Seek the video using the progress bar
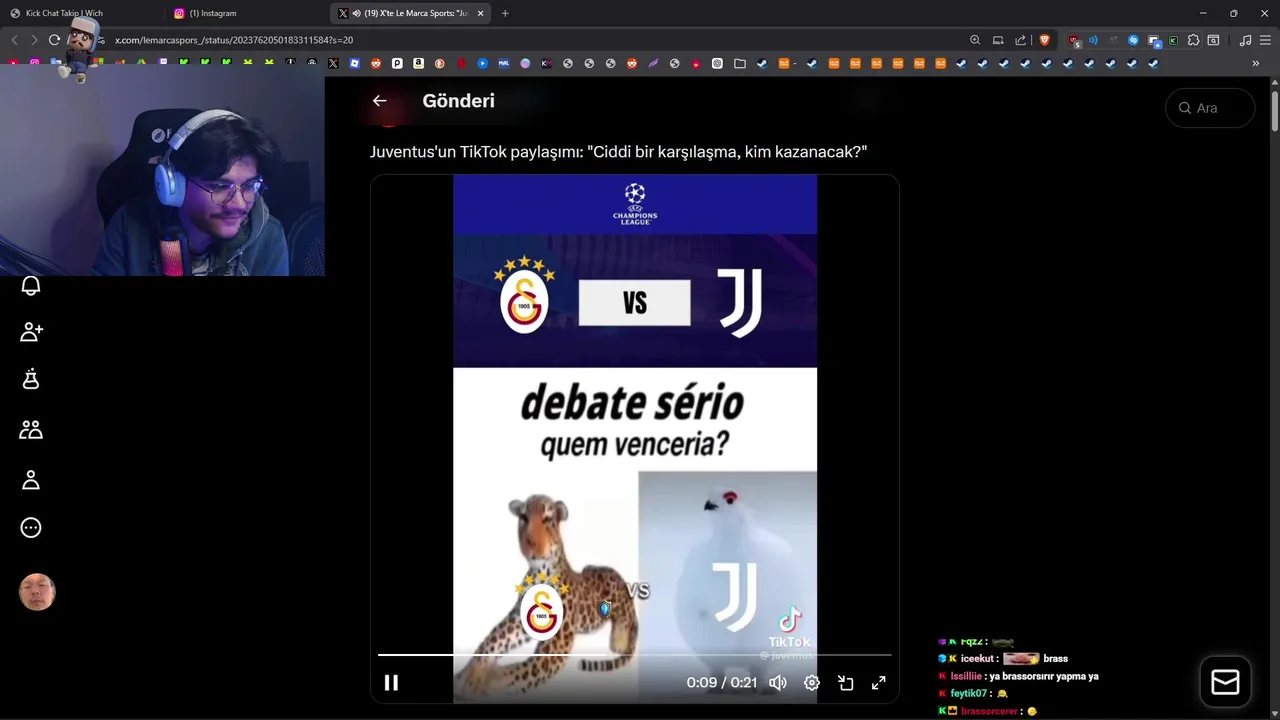1280x720 pixels. pos(634,655)
